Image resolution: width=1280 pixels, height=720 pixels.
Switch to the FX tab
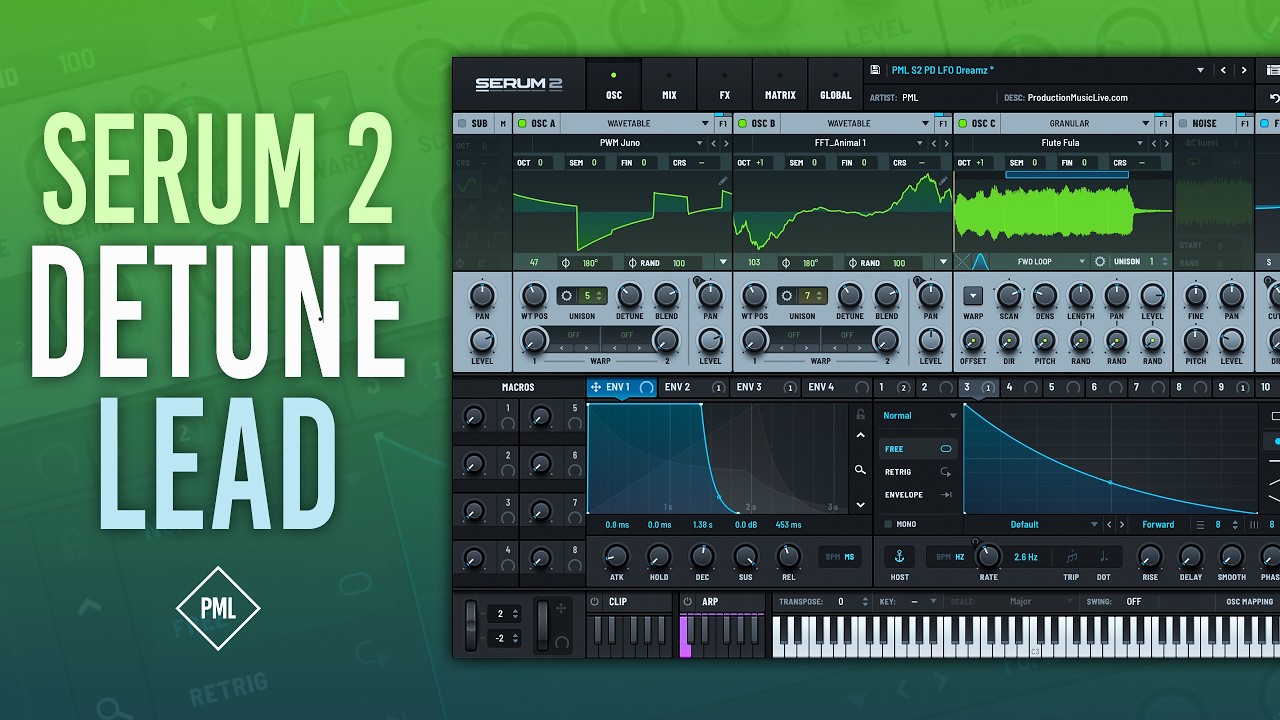coord(725,86)
